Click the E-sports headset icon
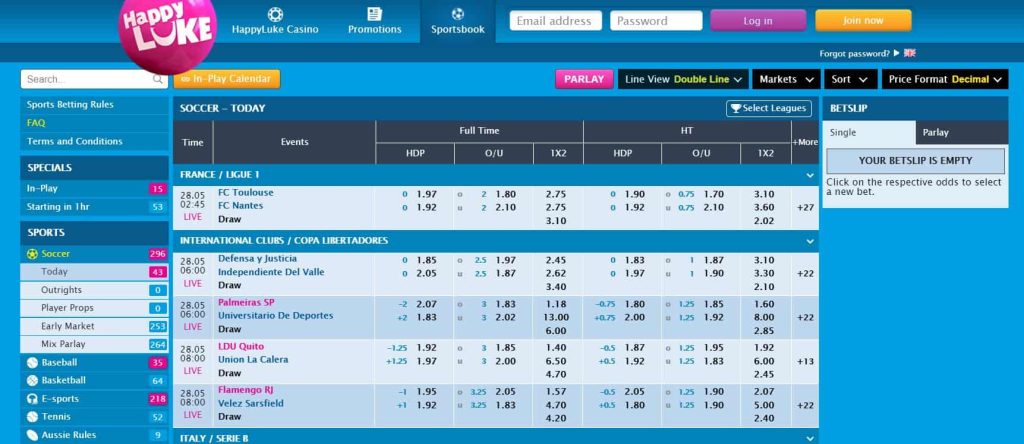Viewport: 1024px width, 444px height. [33, 399]
